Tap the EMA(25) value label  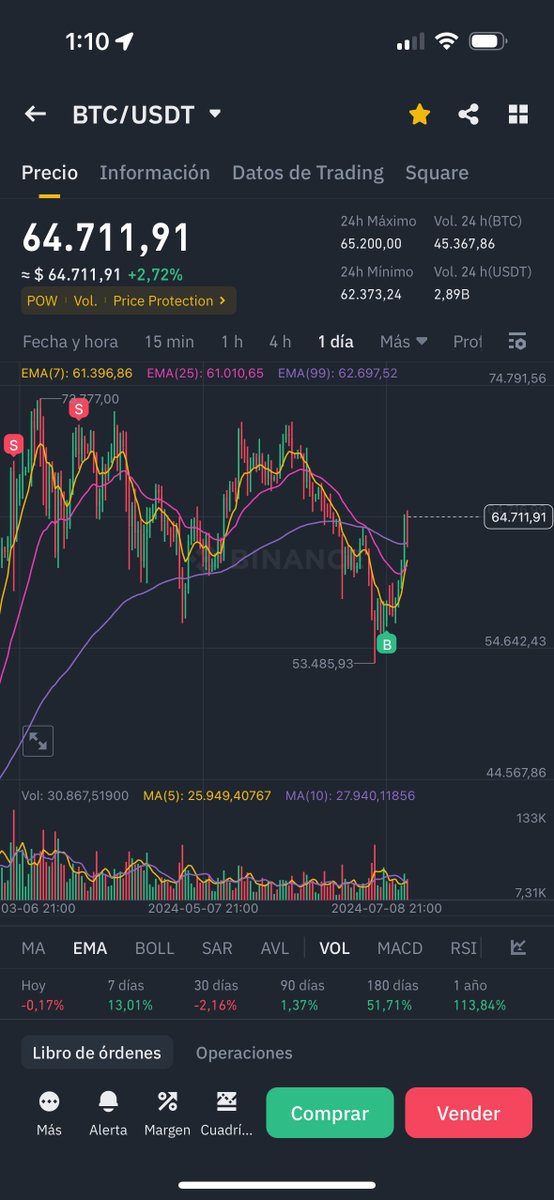(x=205, y=373)
